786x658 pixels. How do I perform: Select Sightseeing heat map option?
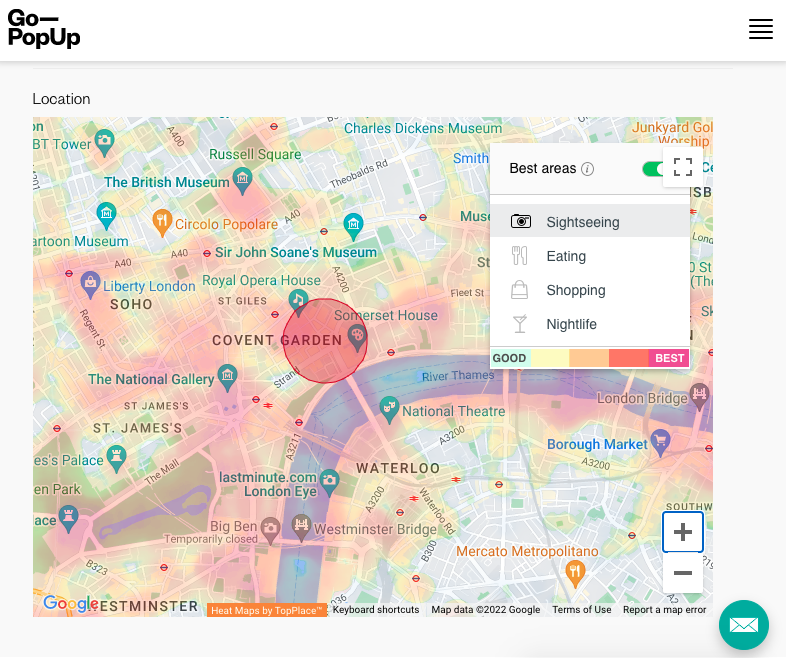(590, 221)
